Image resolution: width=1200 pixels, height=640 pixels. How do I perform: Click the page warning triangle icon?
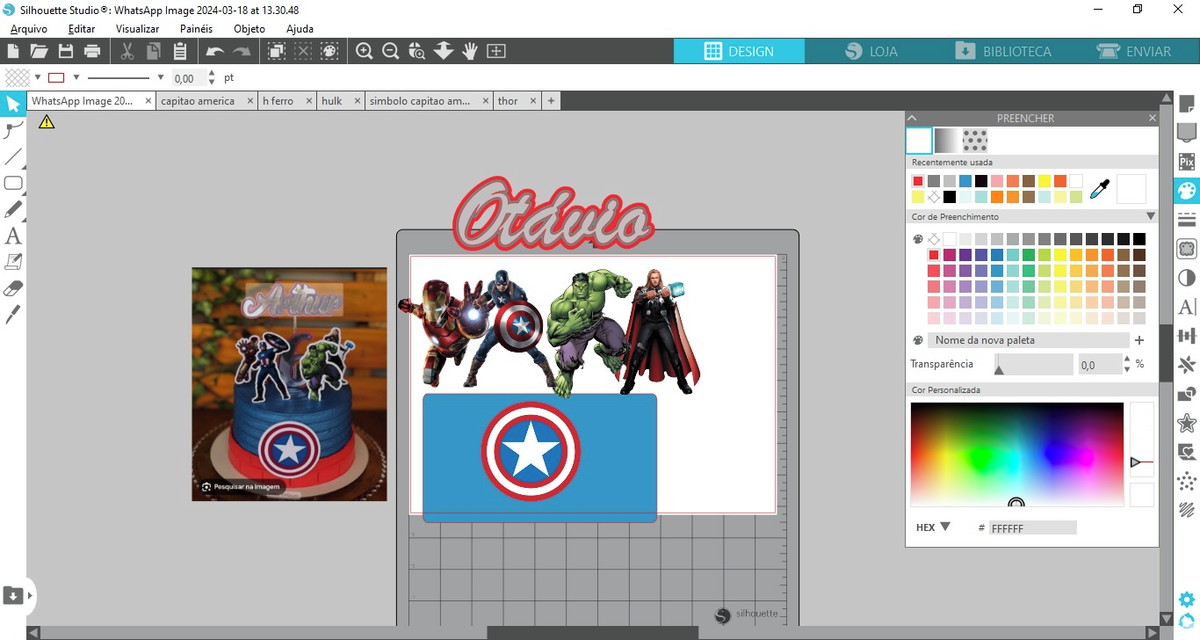(46, 122)
